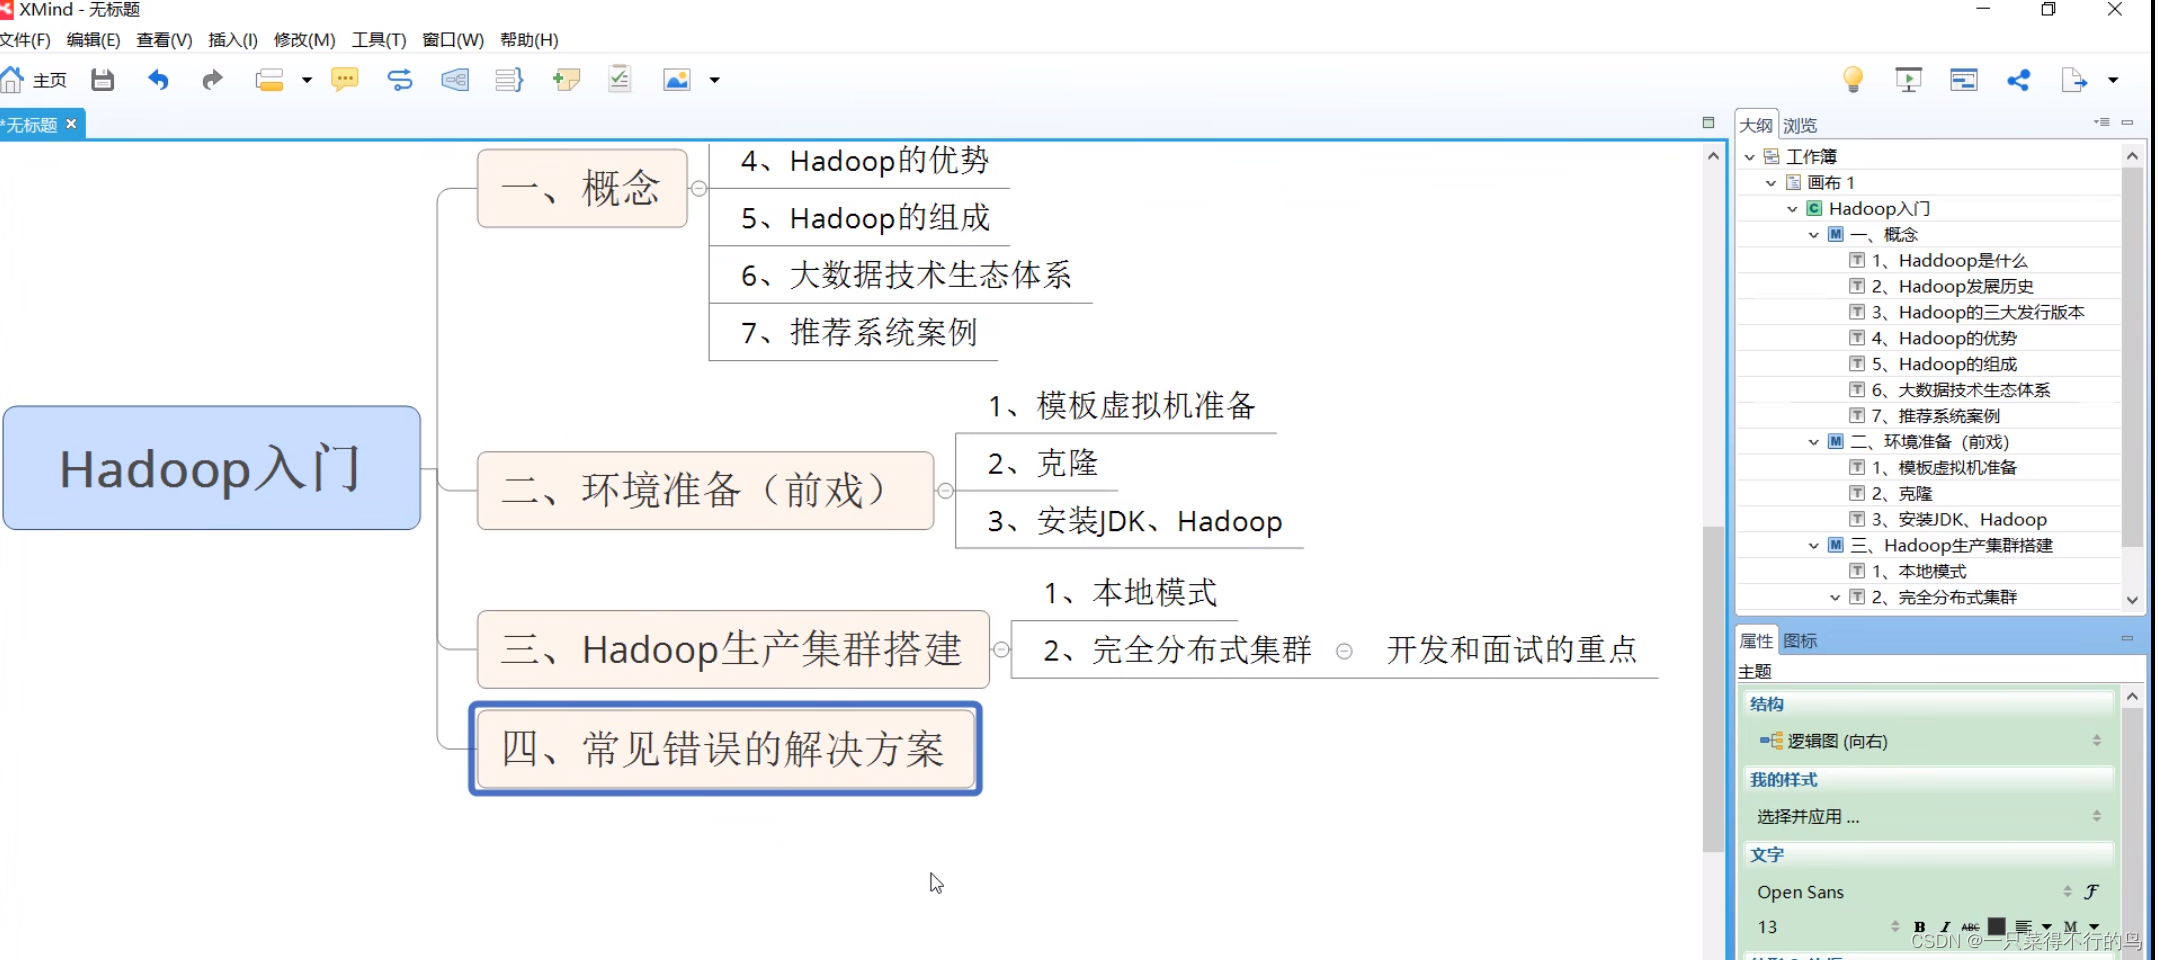
Task: Open the 工具(T) menu
Action: 379,40
